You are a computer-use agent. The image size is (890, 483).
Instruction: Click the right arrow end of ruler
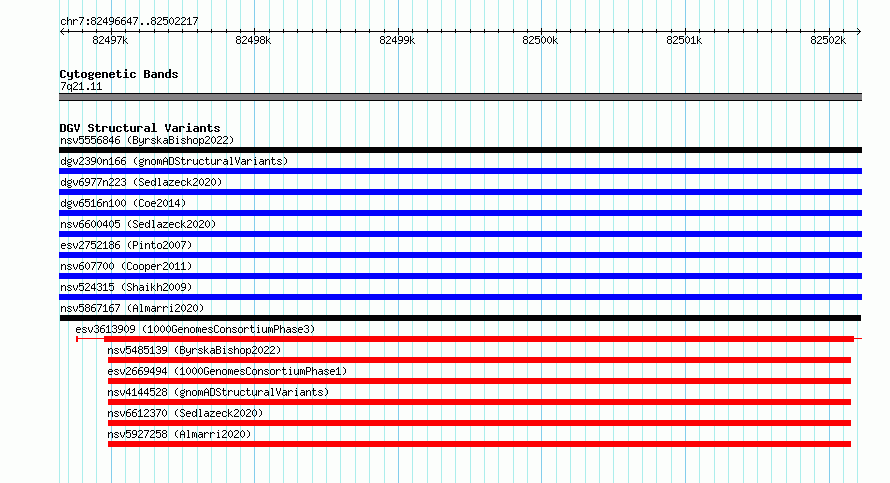[x=859, y=32]
